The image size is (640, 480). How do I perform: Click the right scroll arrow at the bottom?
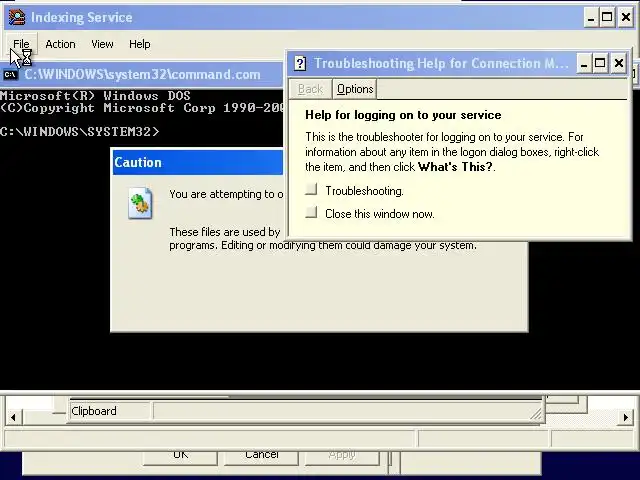tap(626, 417)
